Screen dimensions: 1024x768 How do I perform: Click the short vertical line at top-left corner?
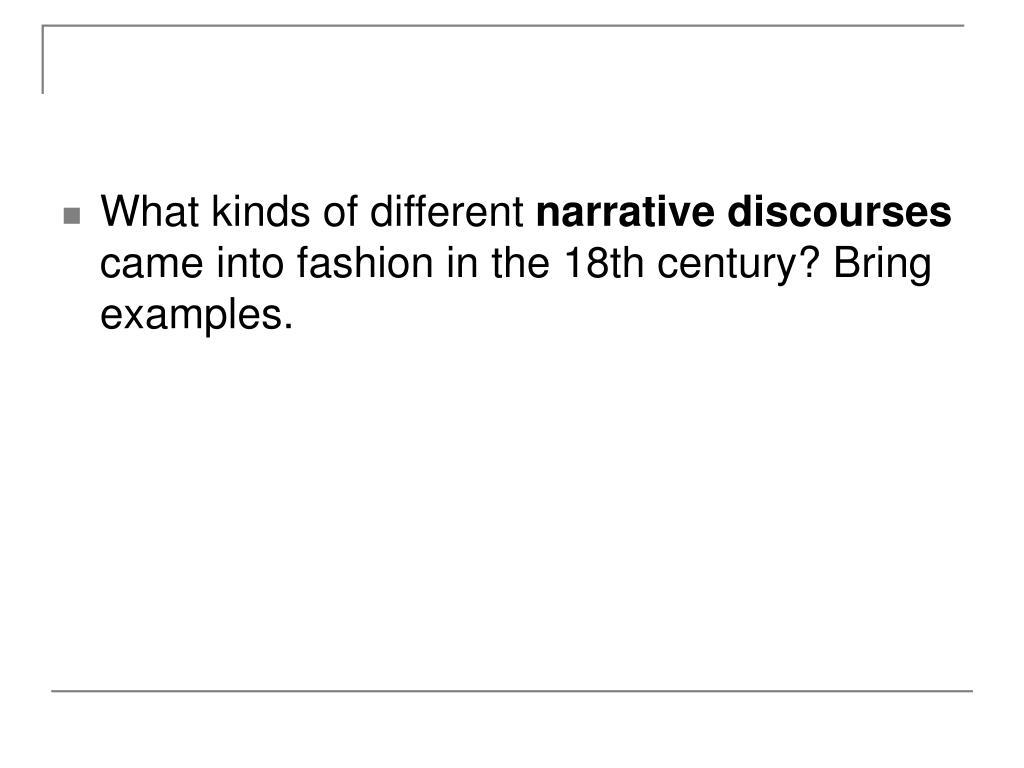(43, 59)
